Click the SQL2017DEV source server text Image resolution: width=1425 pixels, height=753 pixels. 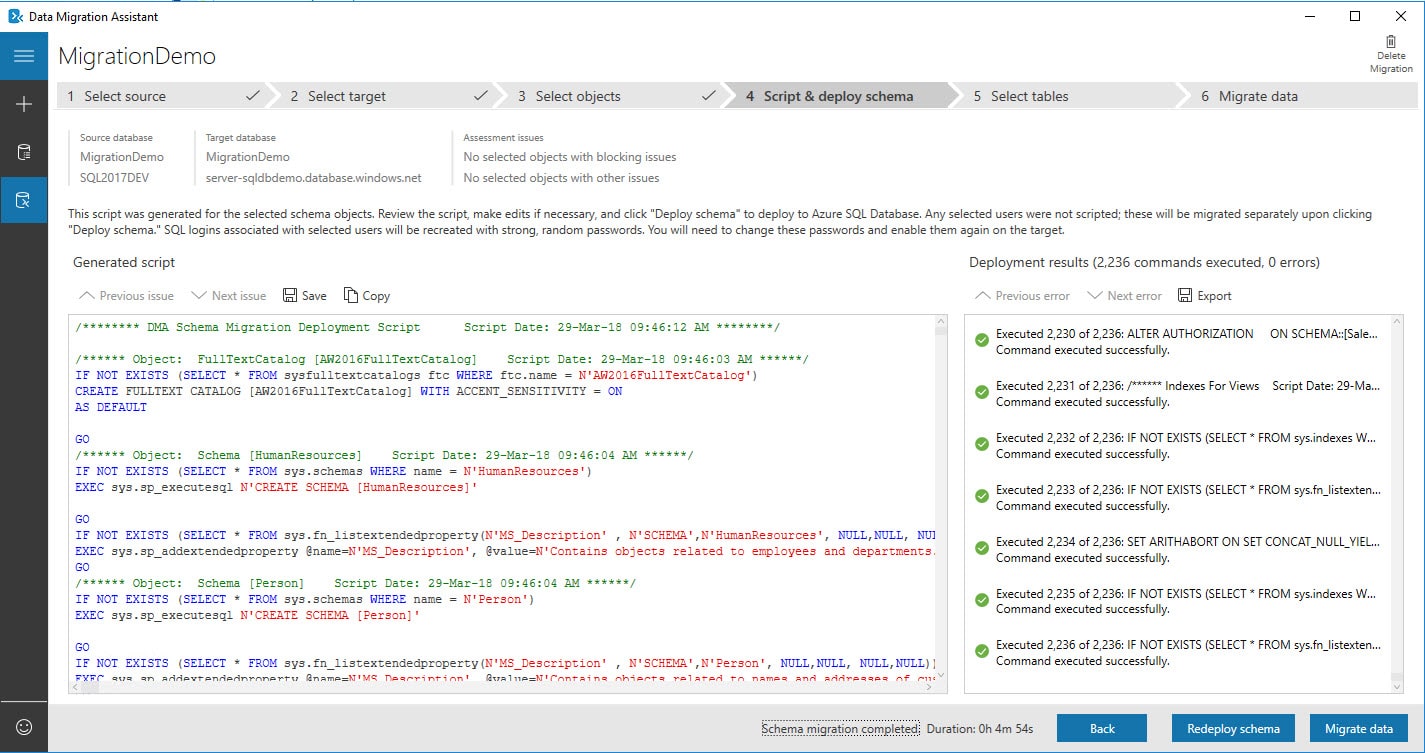pos(115,178)
